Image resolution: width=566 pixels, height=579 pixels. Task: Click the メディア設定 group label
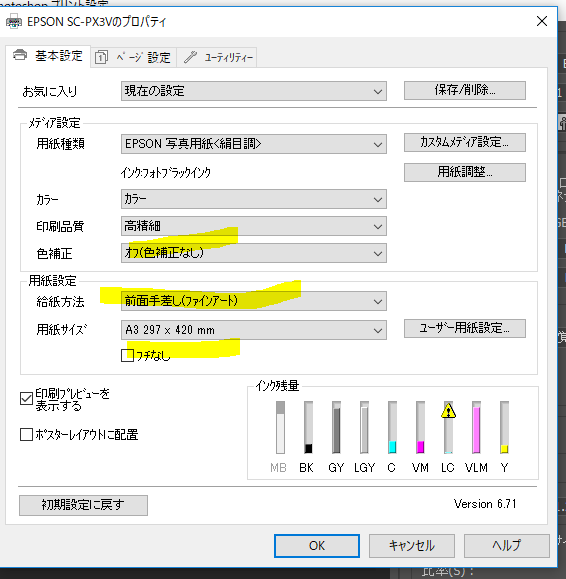coord(55,123)
